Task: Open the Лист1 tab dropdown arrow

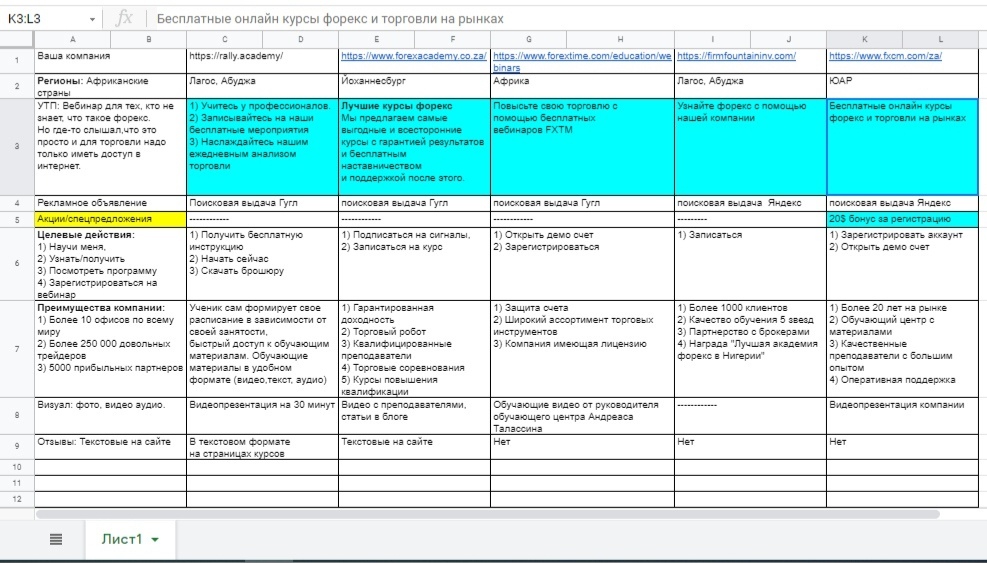Action: 155,540
